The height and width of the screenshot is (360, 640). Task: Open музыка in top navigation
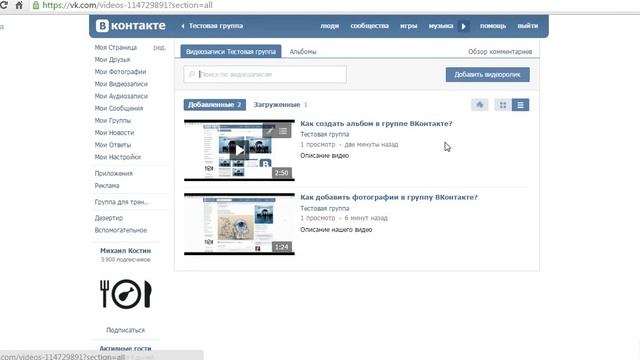pyautogui.click(x=441, y=26)
